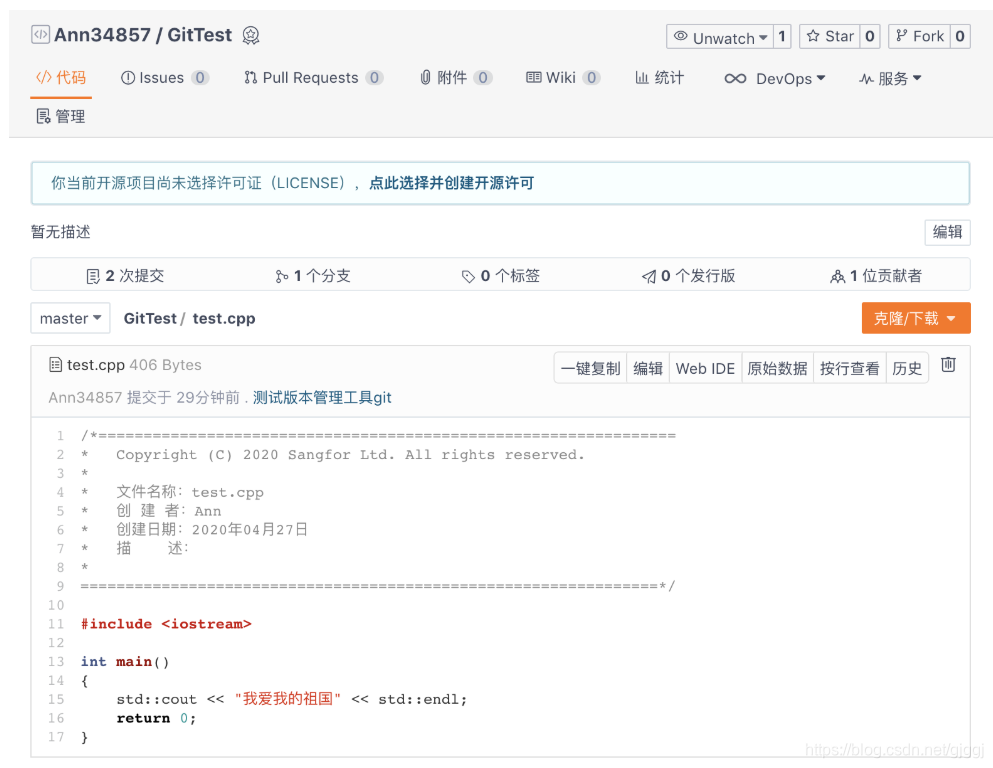
Task: Click the repository code icon beside Ann34857
Action: click(x=41, y=34)
